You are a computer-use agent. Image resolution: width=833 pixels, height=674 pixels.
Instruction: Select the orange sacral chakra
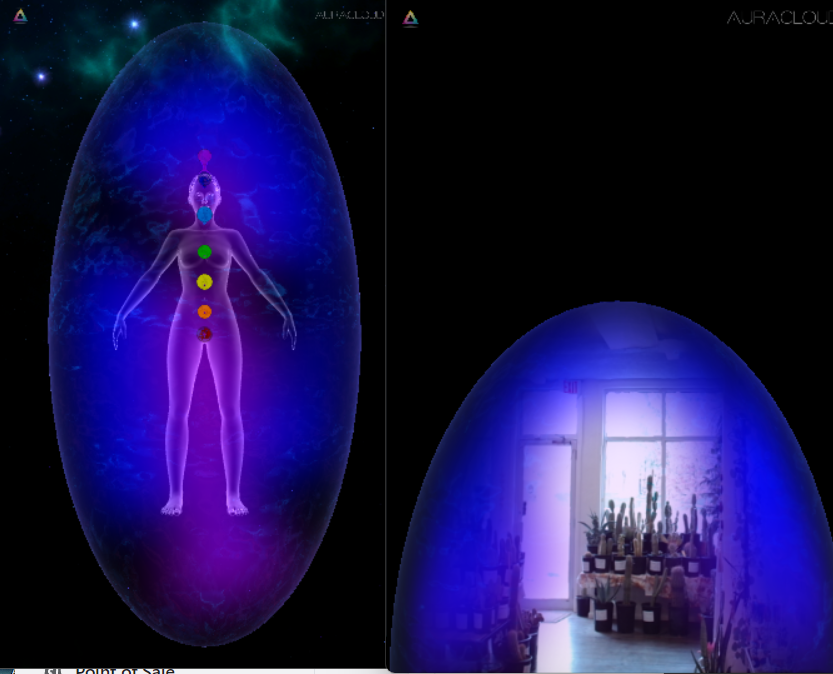(204, 312)
